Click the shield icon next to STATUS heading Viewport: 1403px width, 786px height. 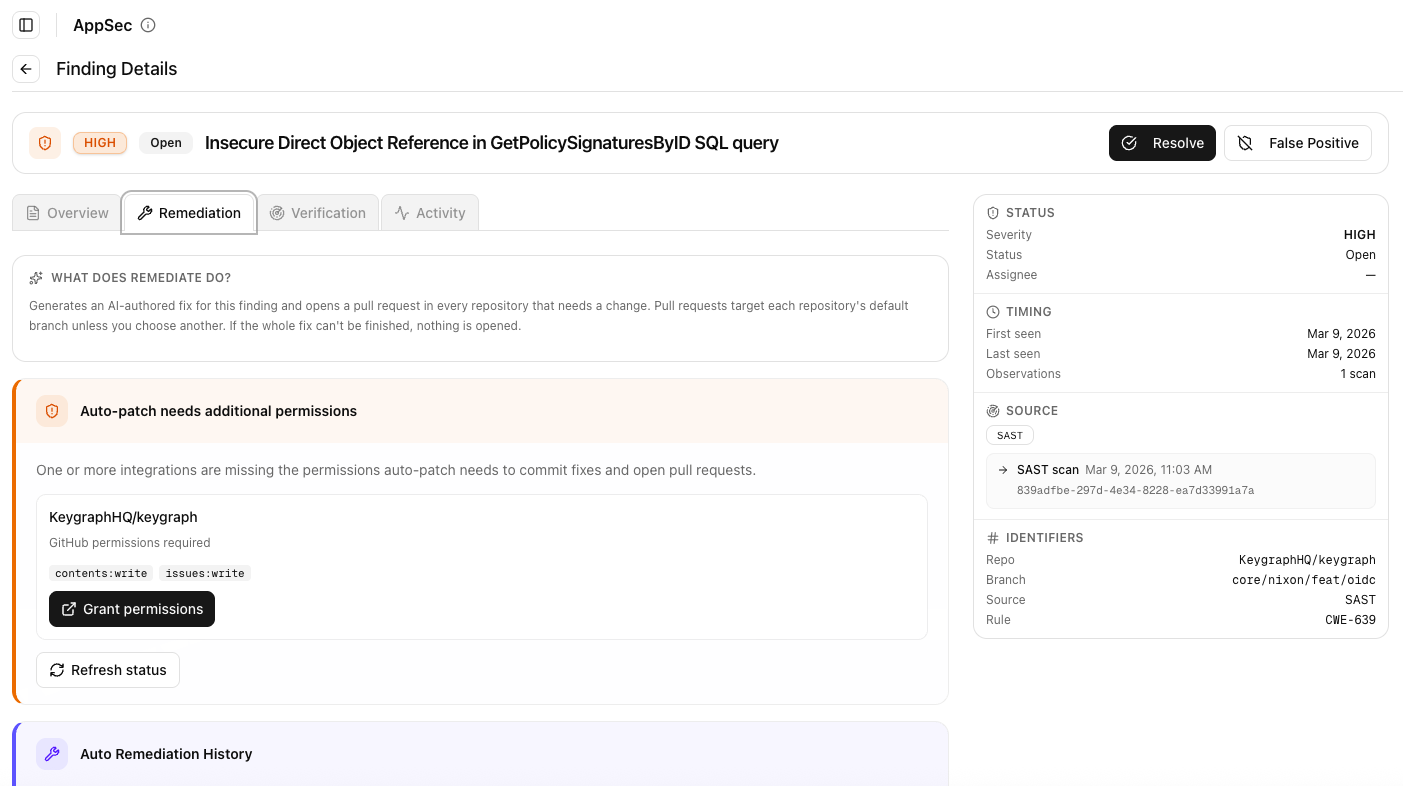pos(993,213)
